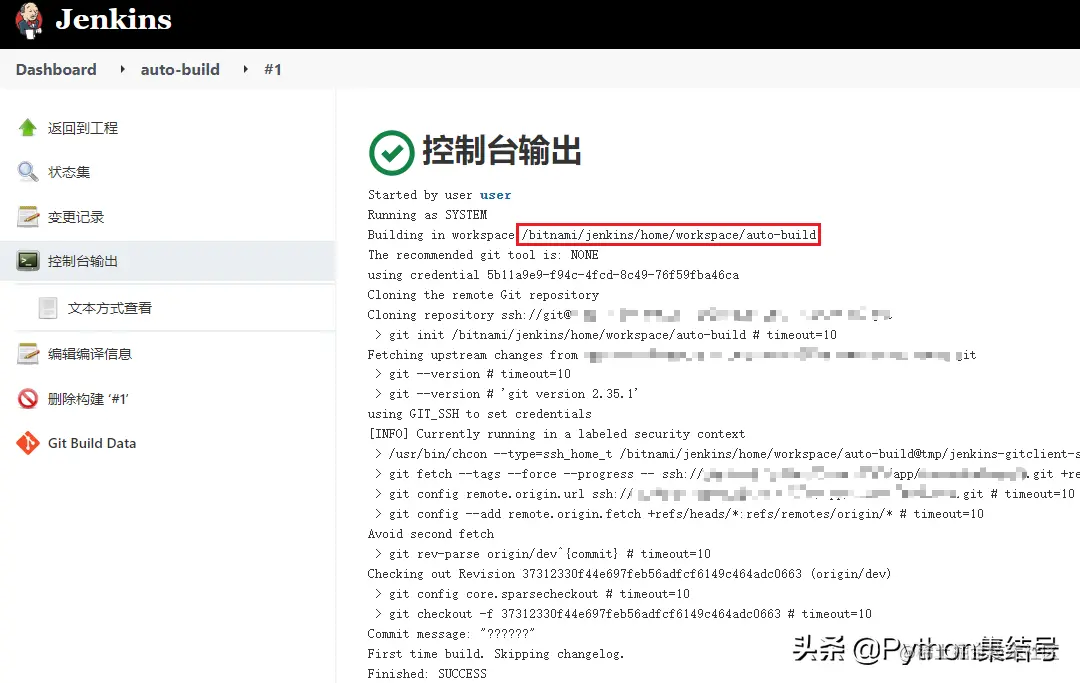Click the red delete icon for 删除构建 '#1'
1080x683 pixels.
coord(27,398)
